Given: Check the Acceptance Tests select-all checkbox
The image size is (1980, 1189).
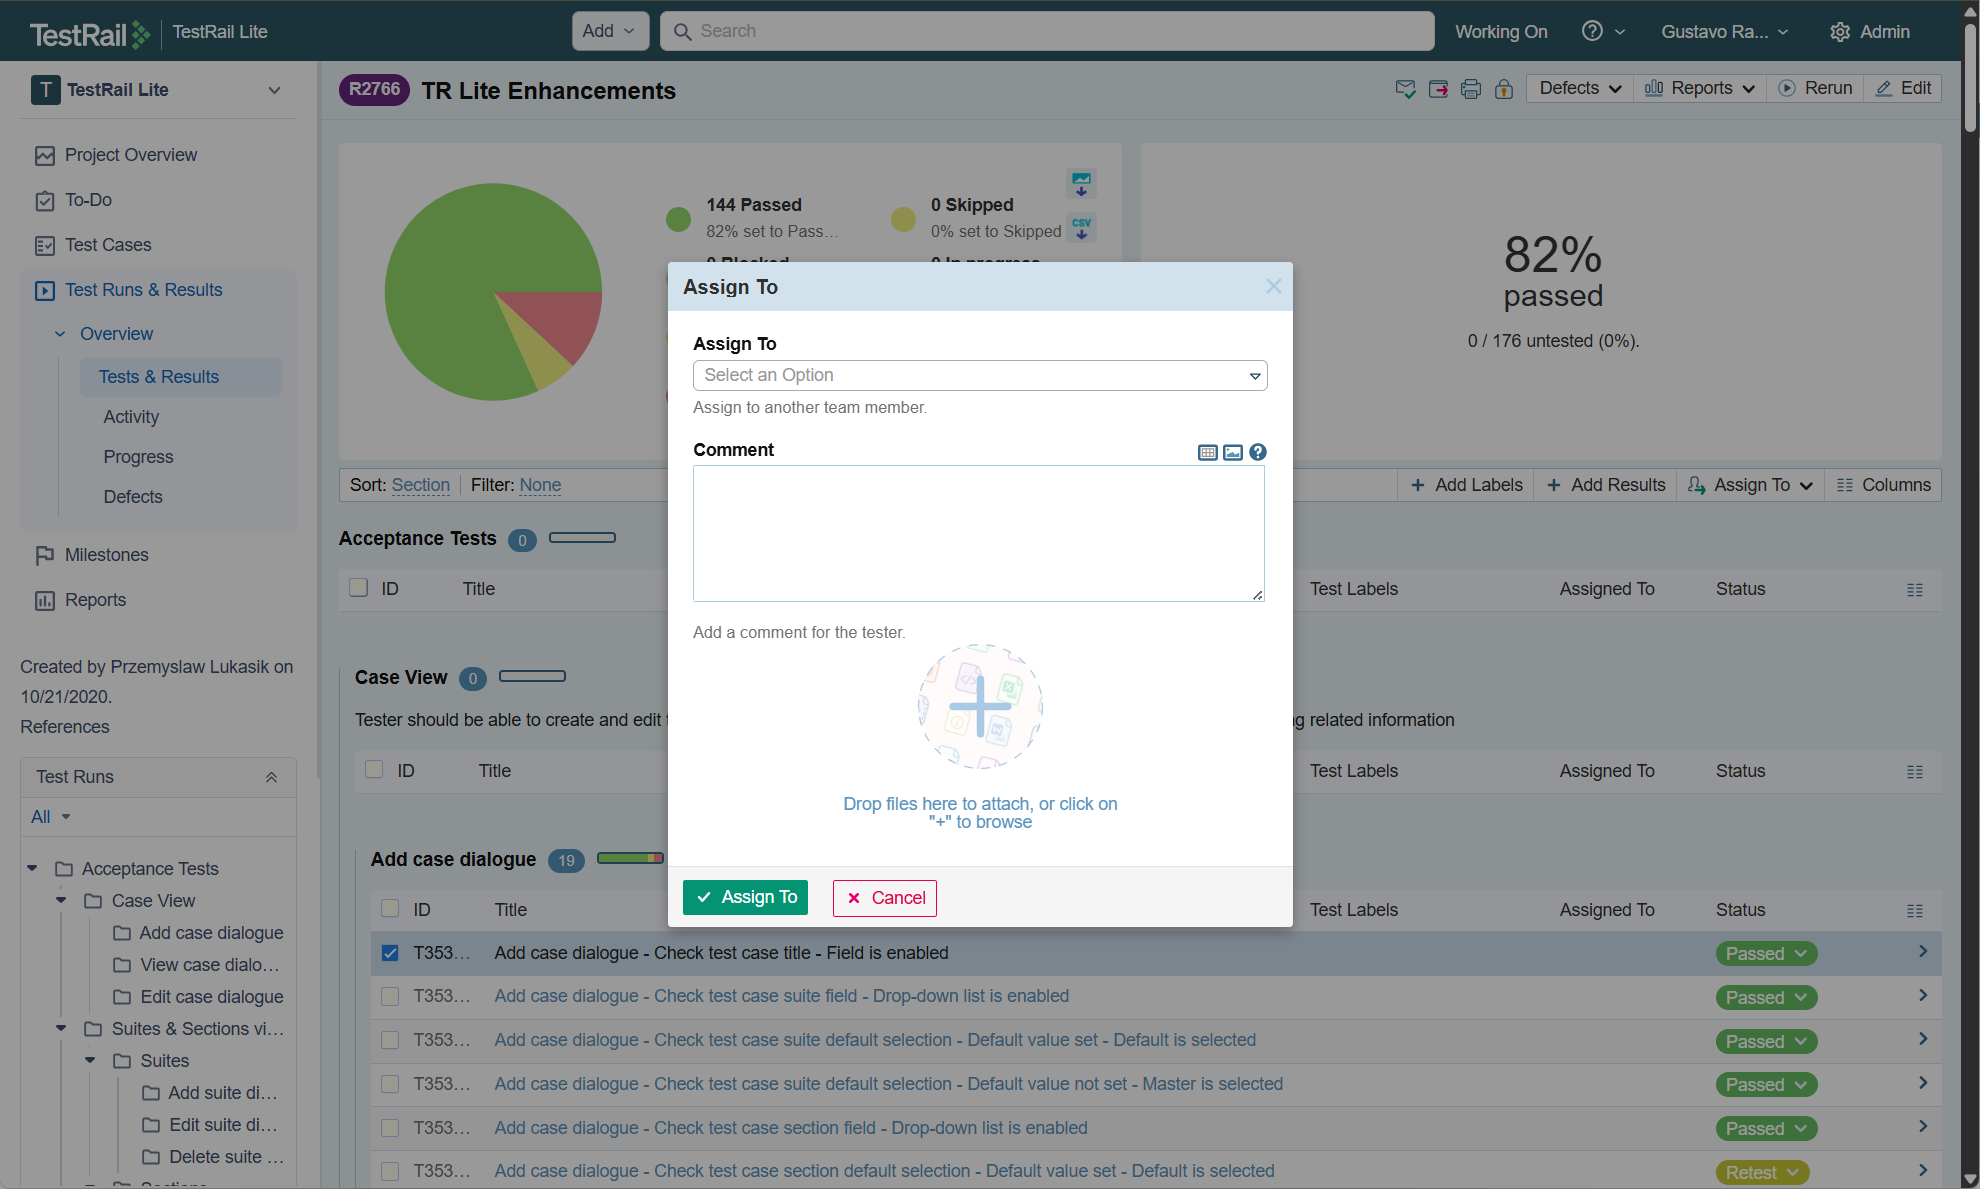Looking at the screenshot, I should pos(358,588).
